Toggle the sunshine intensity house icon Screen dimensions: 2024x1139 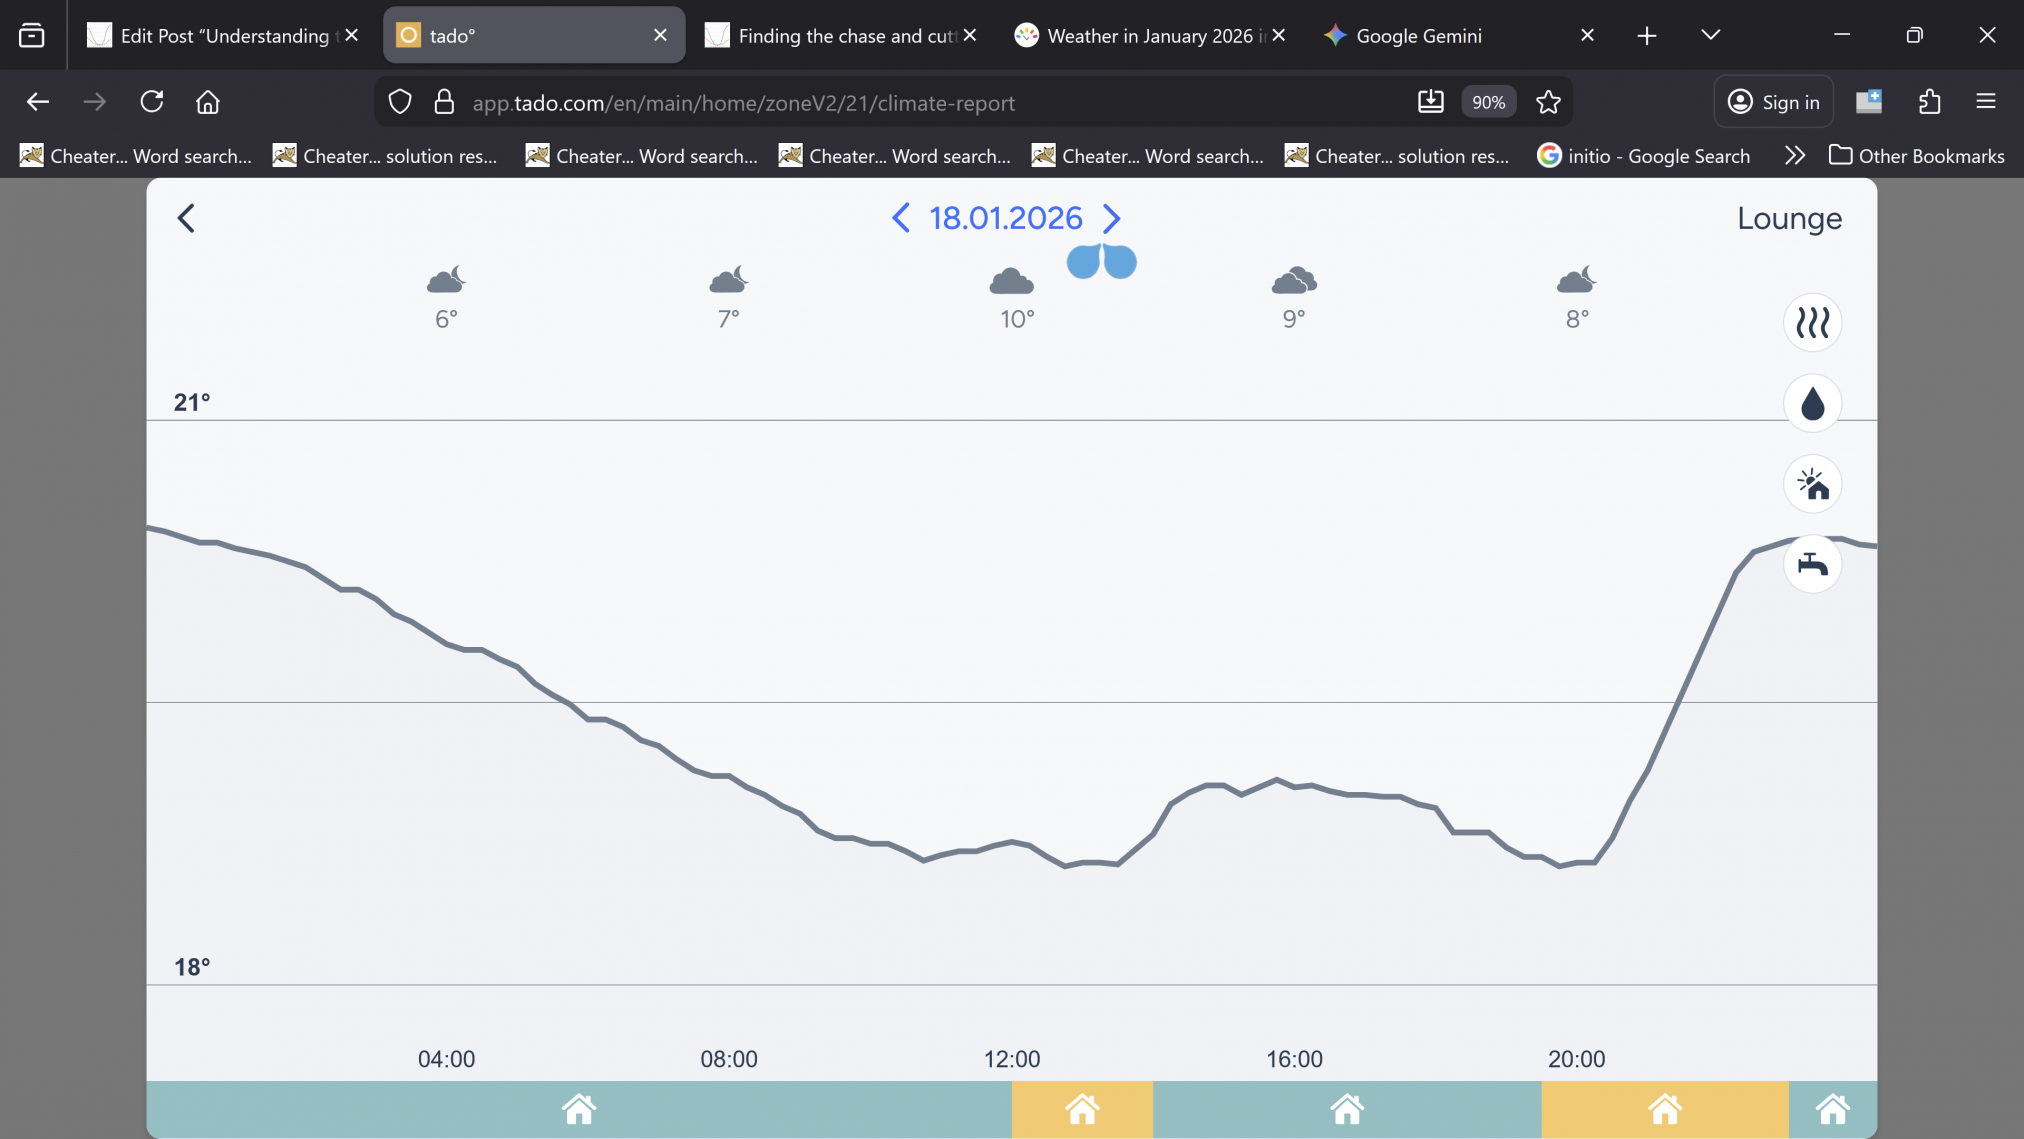click(1812, 485)
